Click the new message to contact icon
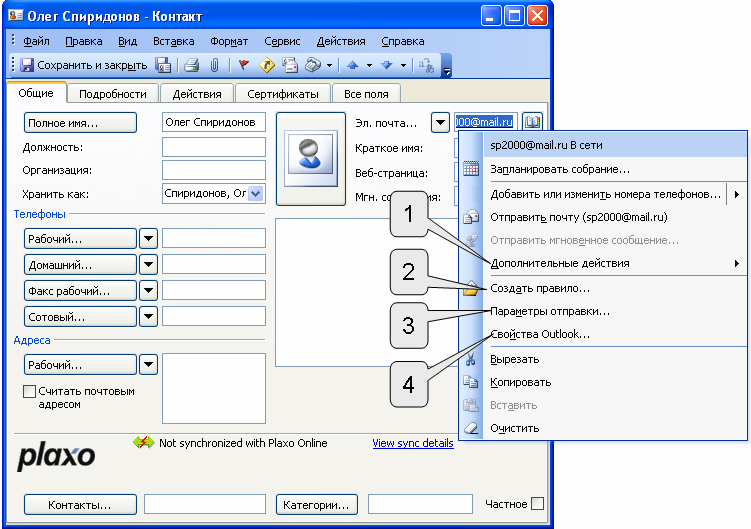Viewport: 751px width, 529px height. [290, 65]
